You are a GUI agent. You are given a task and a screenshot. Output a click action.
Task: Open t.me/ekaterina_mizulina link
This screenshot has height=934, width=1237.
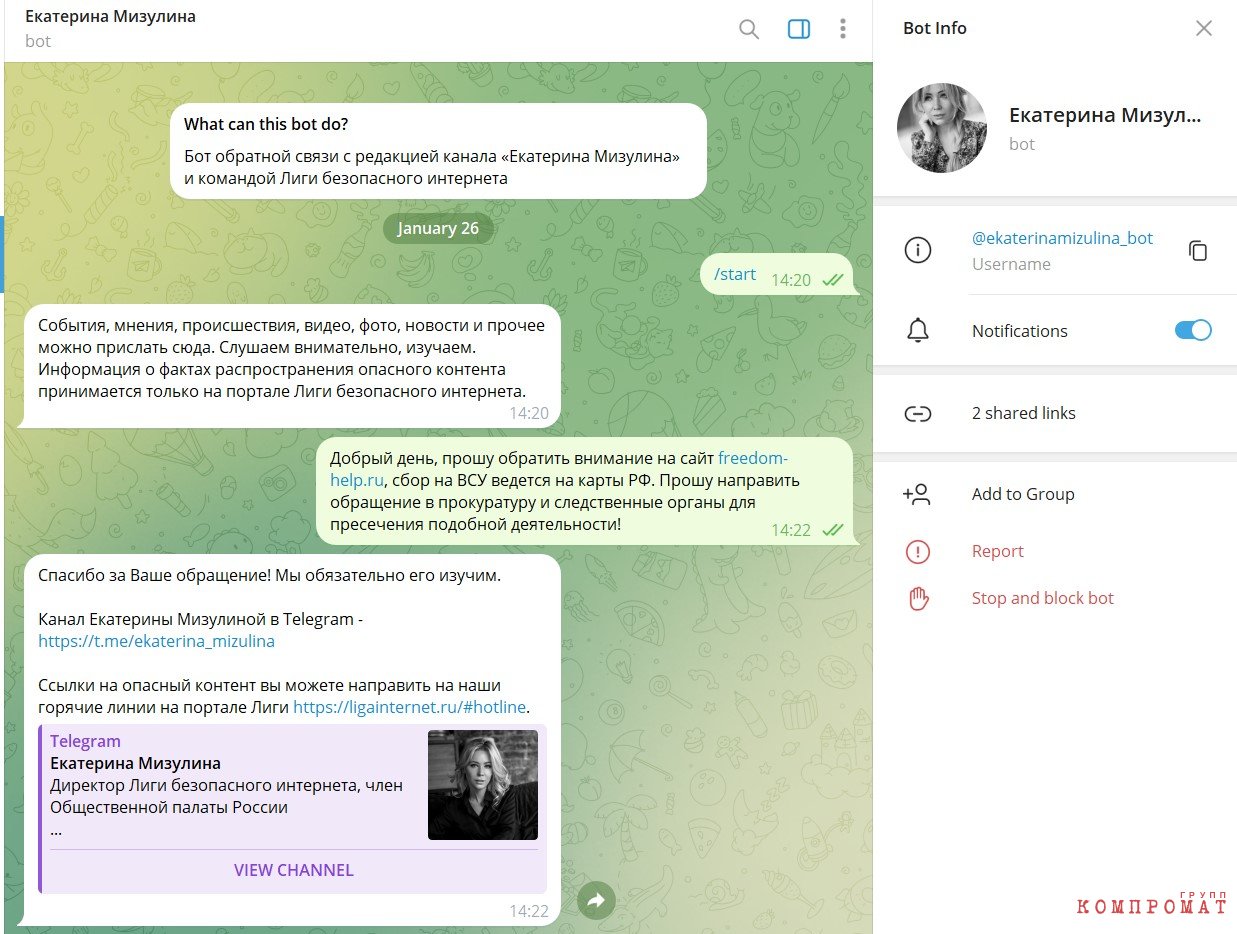click(x=156, y=641)
